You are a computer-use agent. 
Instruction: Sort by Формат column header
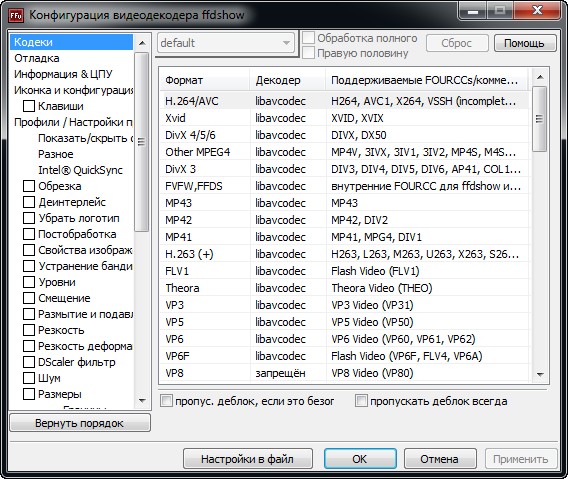click(x=205, y=80)
